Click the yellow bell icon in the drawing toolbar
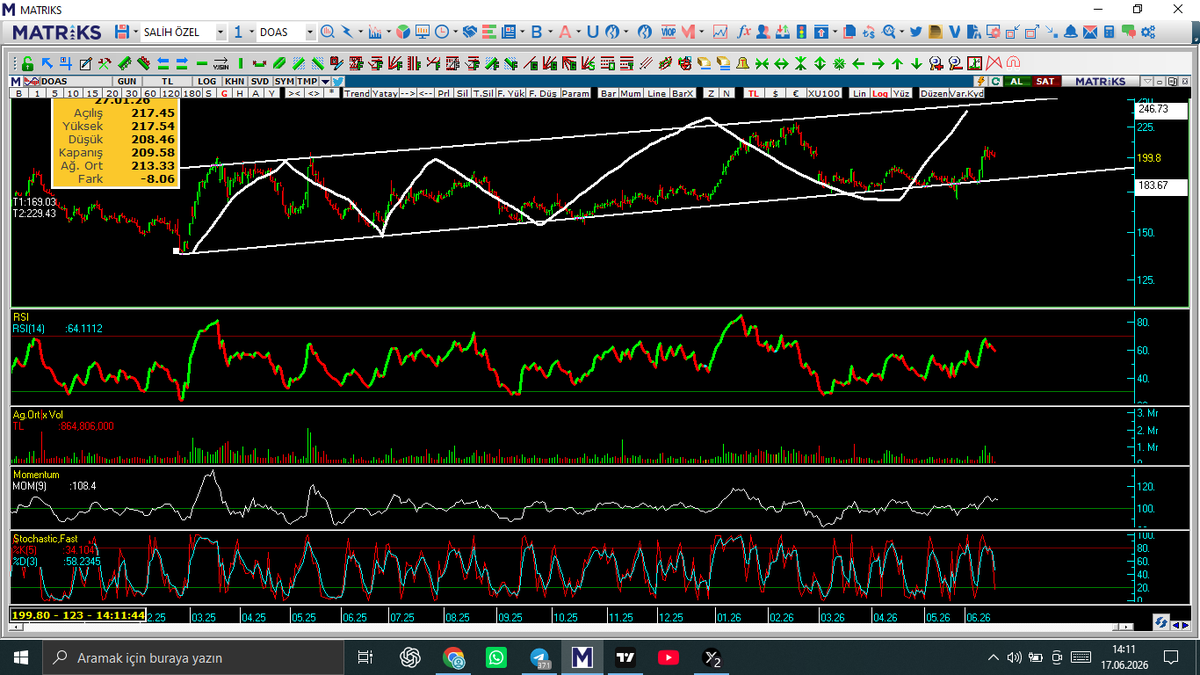Screen dimensions: 1200x675 (743, 63)
